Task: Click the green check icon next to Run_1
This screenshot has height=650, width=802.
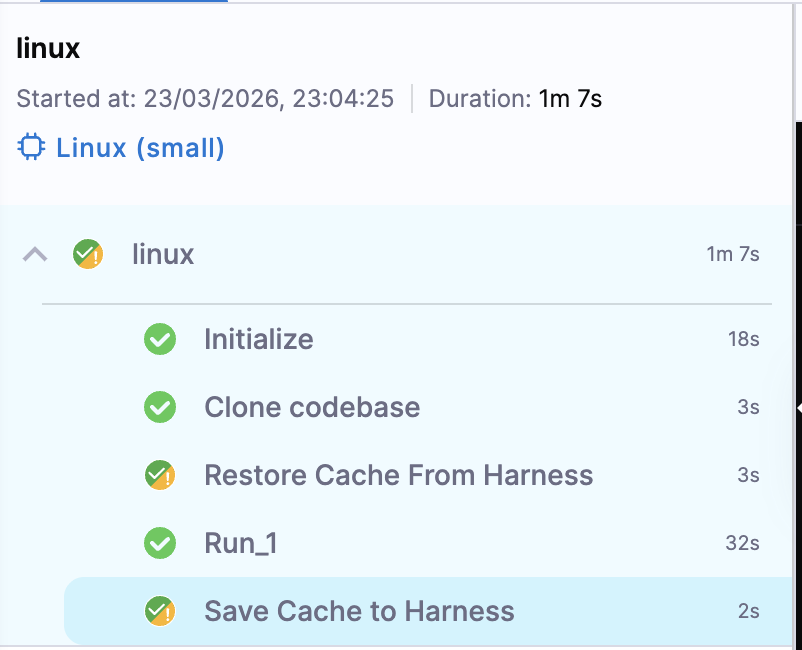Action: 160,543
